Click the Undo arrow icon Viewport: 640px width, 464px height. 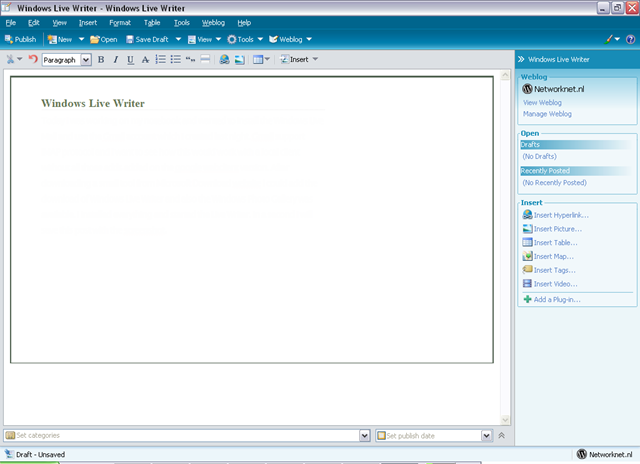[x=33, y=60]
